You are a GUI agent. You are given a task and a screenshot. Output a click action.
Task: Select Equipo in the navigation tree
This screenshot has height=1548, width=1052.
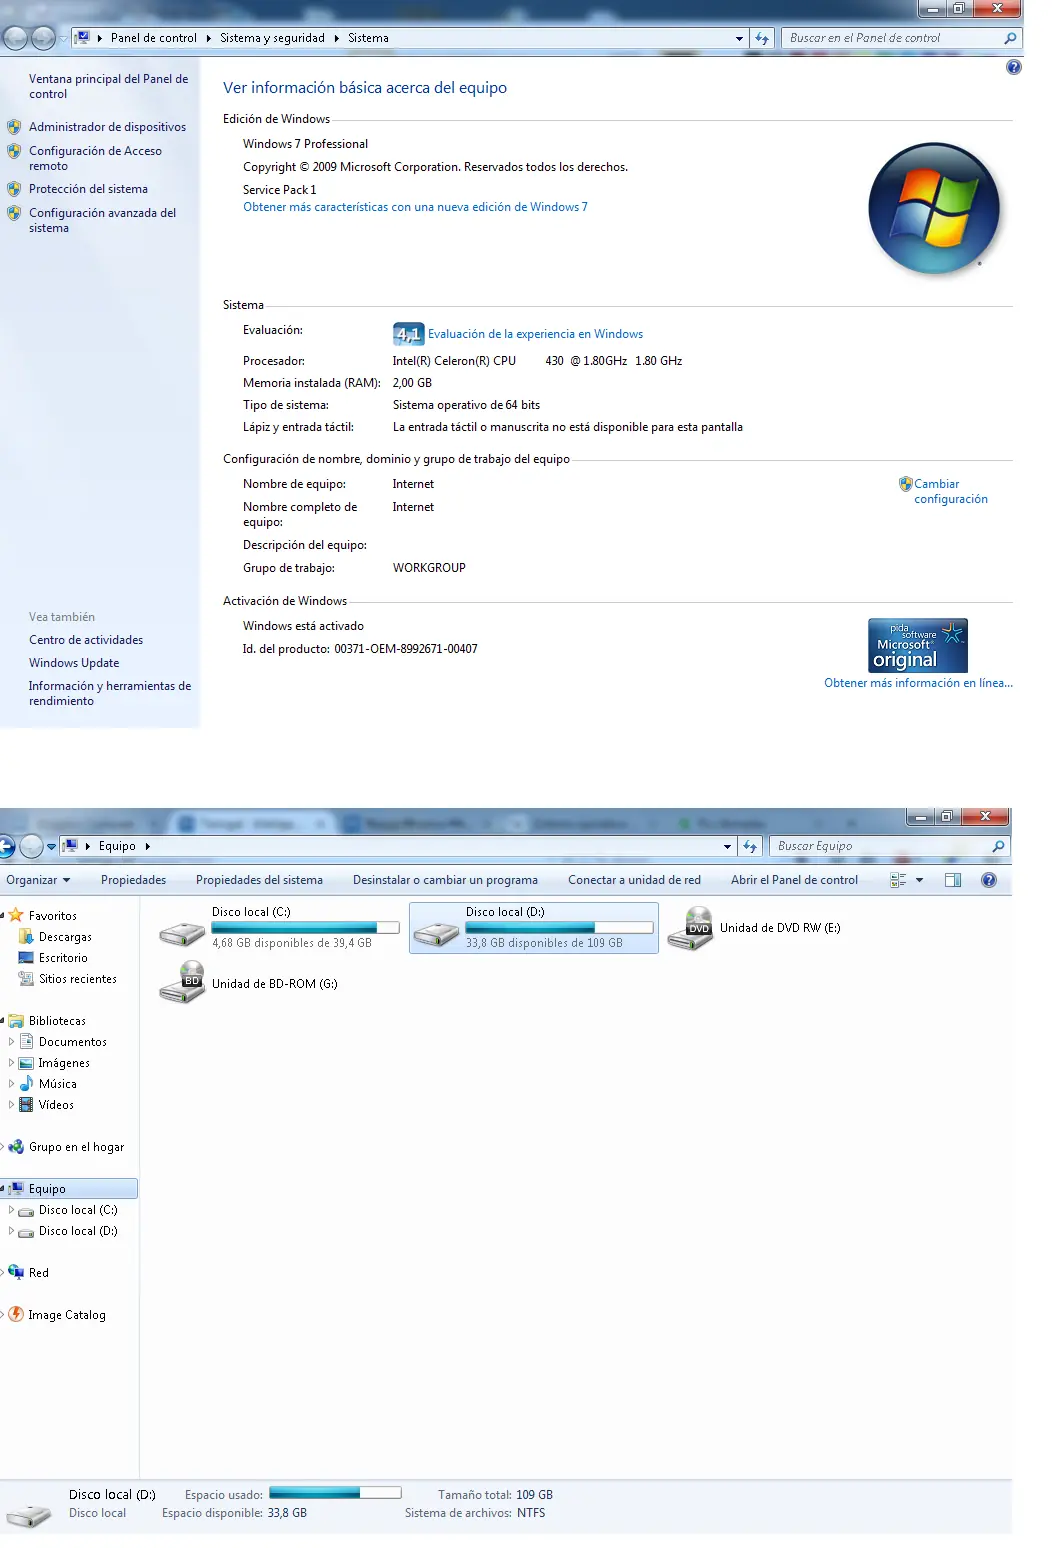69,1188
